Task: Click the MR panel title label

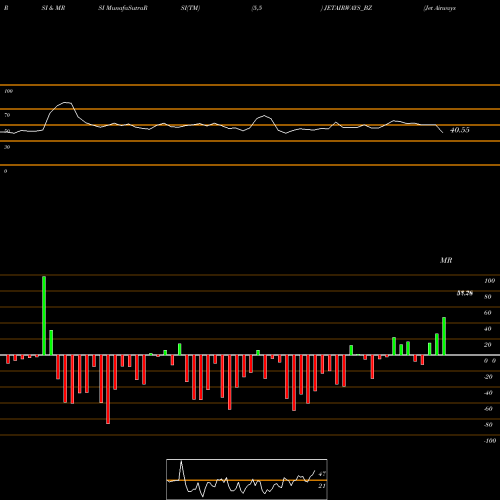Action: (446, 260)
